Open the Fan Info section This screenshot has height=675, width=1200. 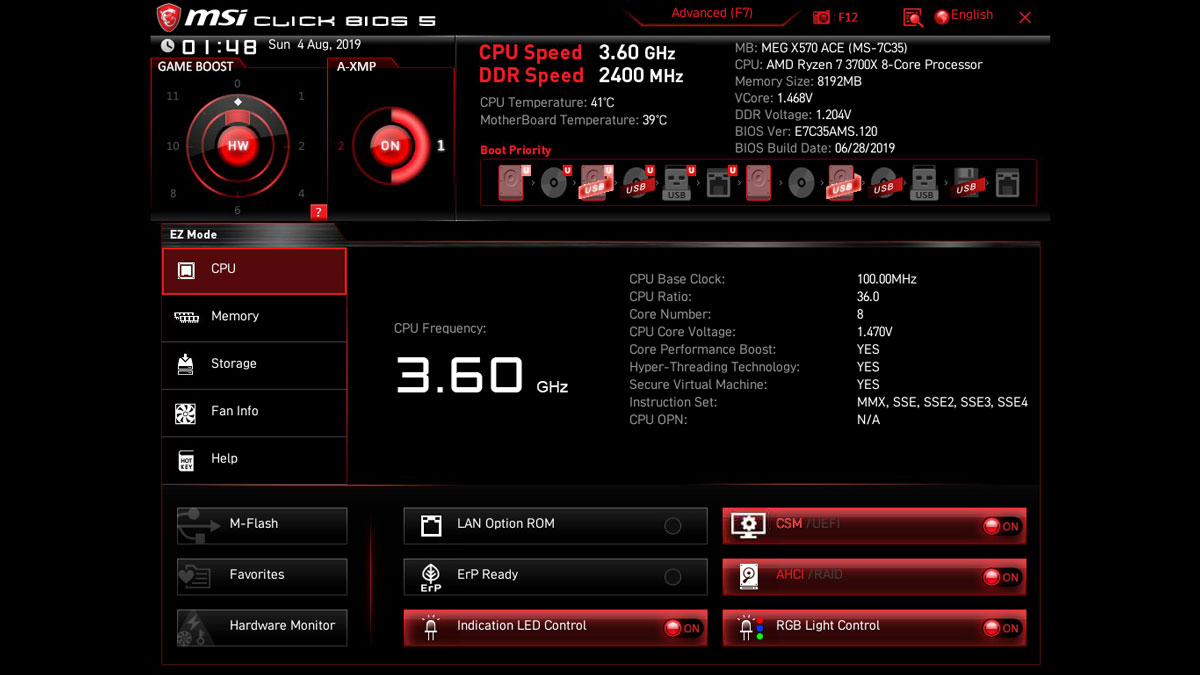(254, 412)
